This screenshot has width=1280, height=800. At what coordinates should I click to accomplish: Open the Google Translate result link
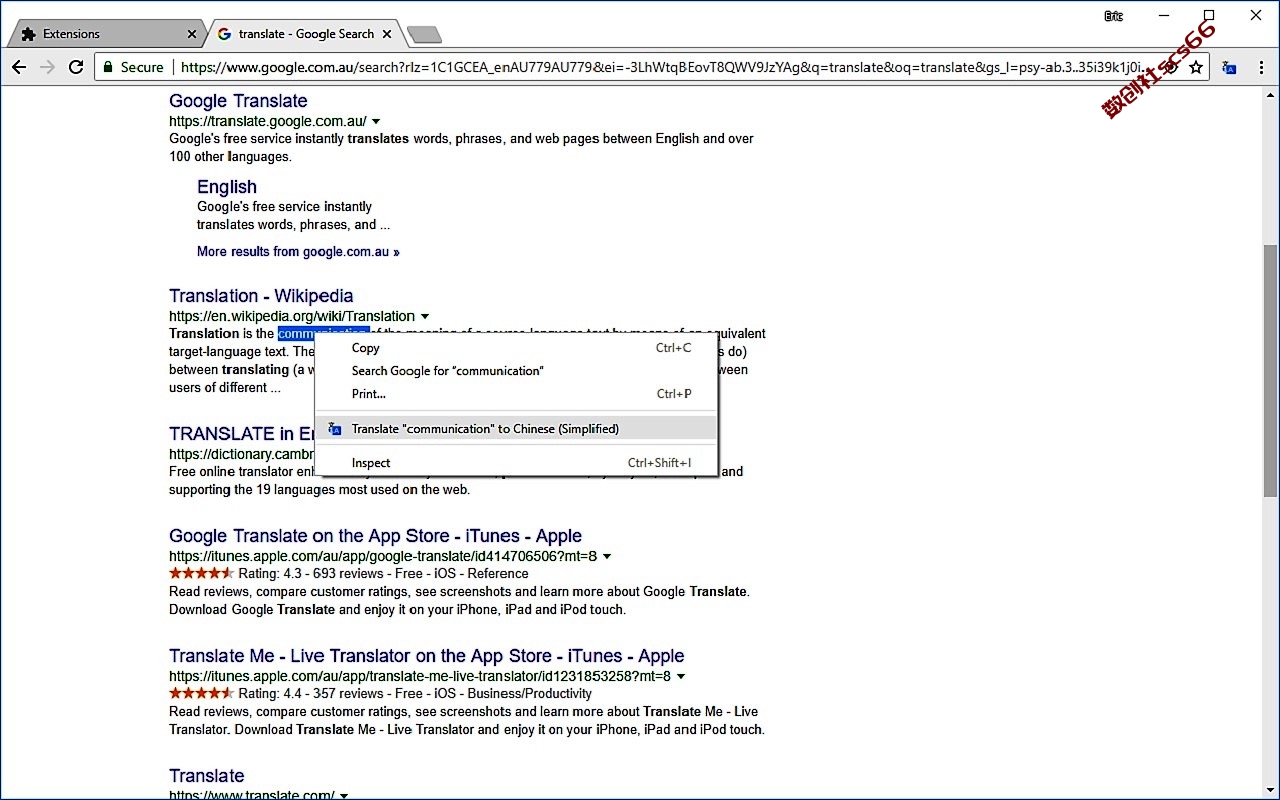238,101
